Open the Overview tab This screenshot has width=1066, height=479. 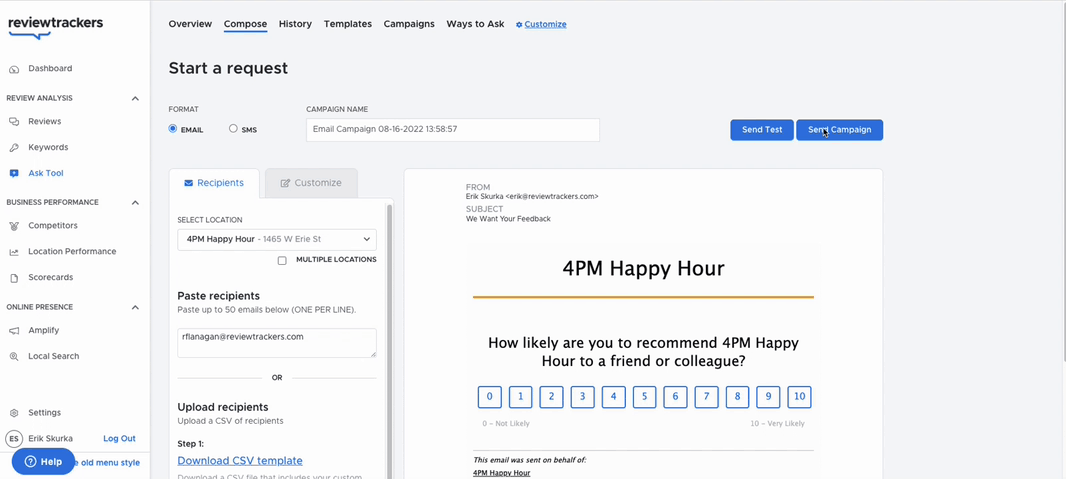click(190, 24)
